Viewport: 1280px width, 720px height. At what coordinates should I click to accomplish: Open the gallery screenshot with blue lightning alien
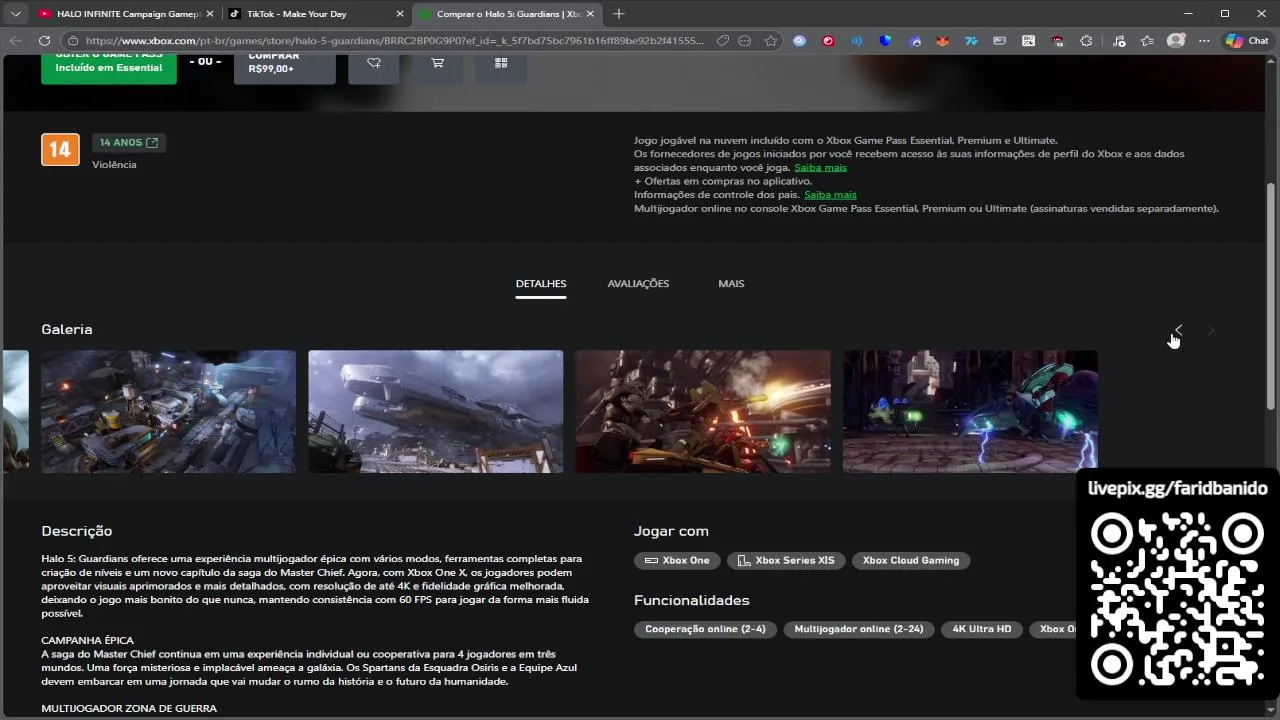[x=970, y=411]
